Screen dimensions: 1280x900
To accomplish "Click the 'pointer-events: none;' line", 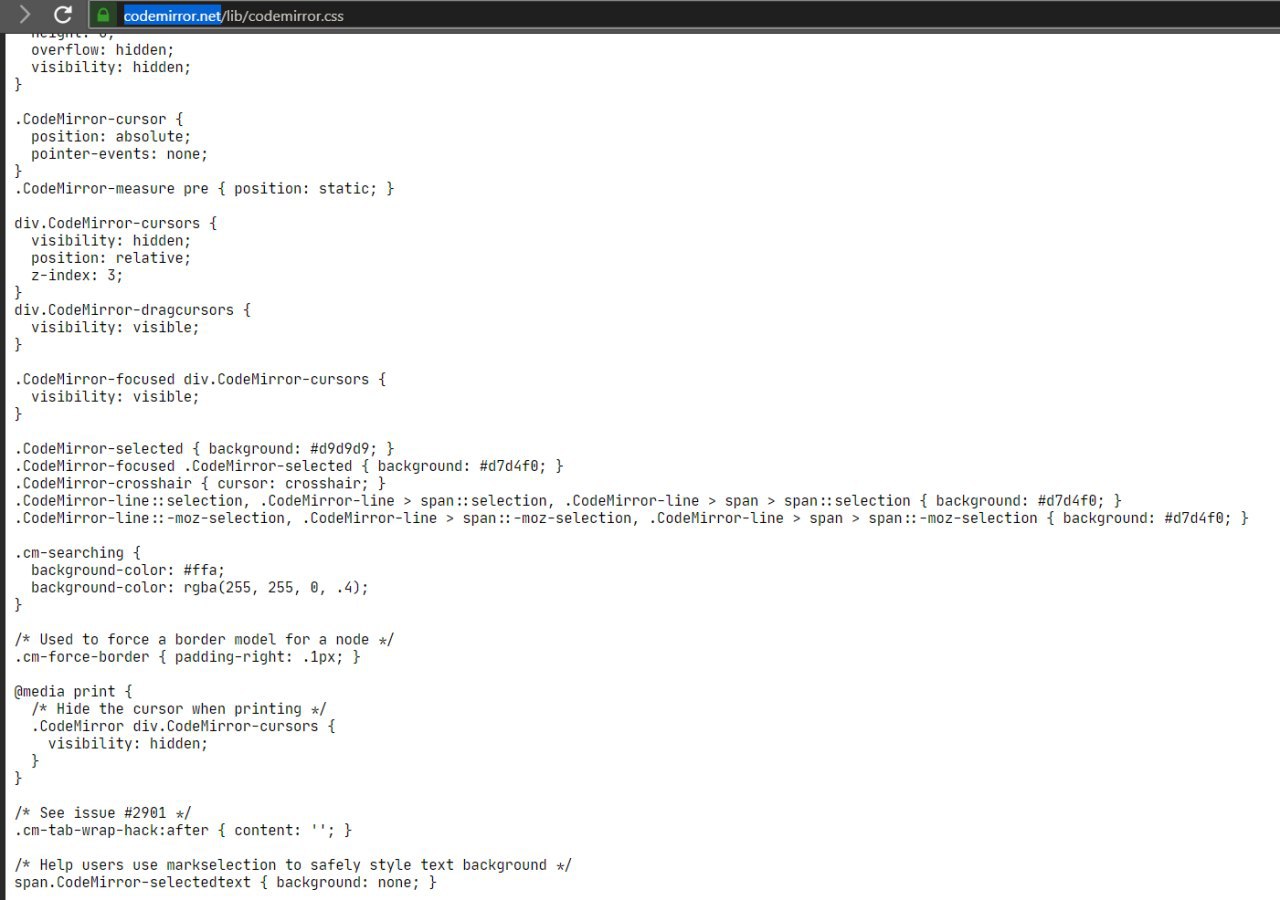I will (119, 154).
